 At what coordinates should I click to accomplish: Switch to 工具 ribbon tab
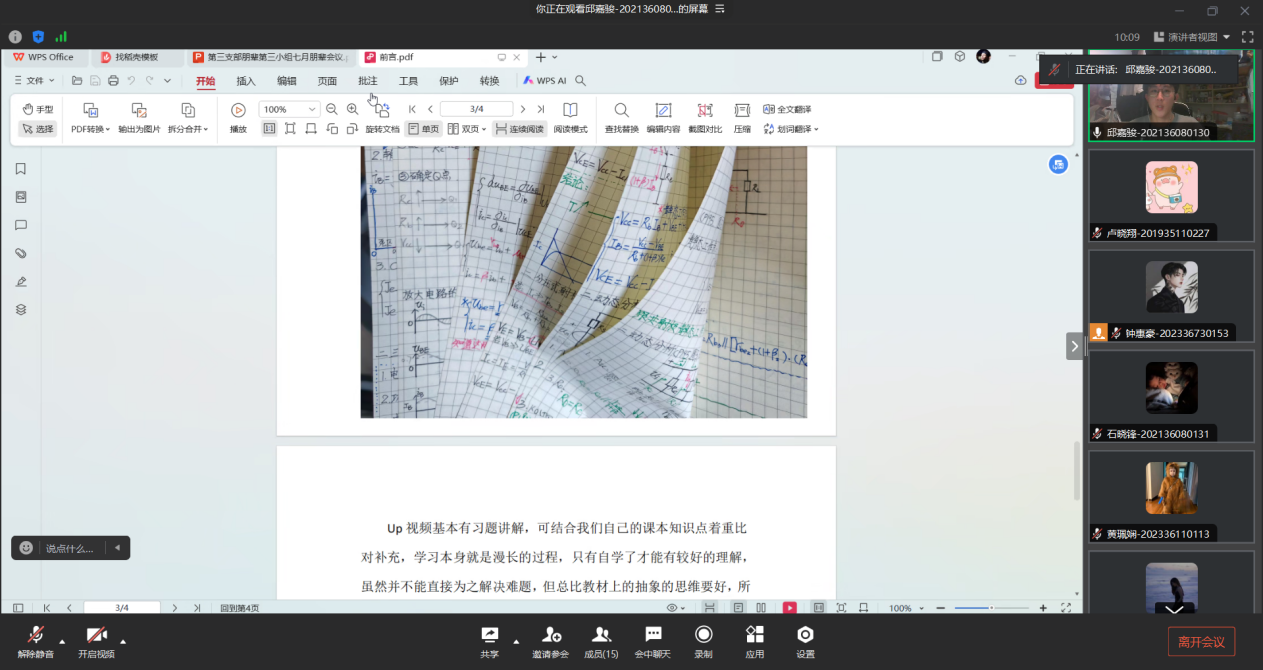(408, 81)
